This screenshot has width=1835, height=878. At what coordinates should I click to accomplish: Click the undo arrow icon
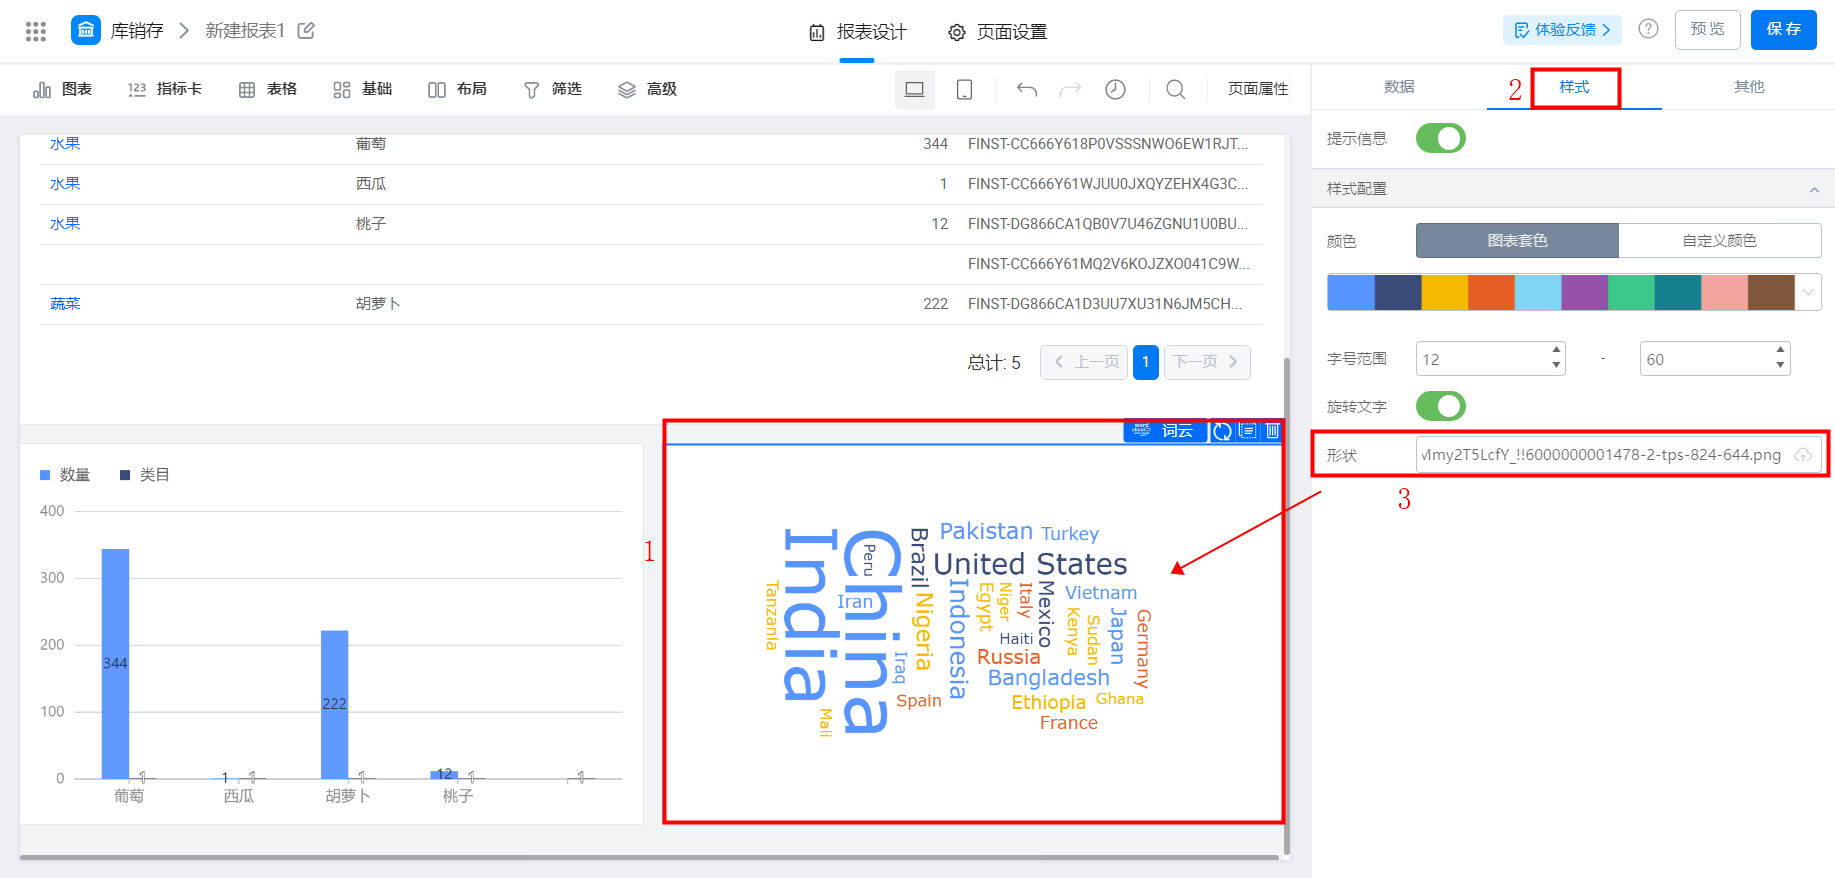tap(1027, 90)
